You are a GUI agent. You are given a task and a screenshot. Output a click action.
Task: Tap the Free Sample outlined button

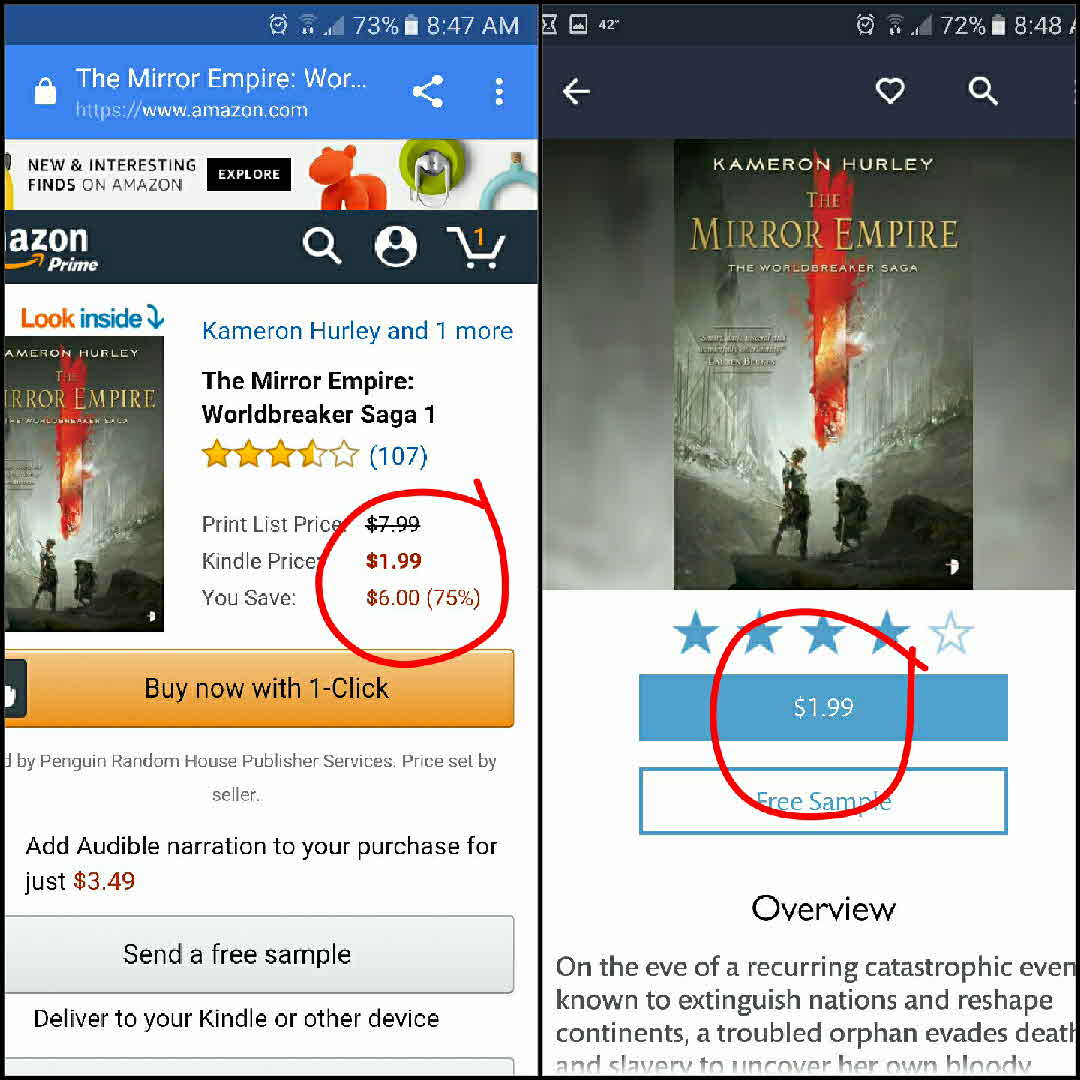[823, 801]
